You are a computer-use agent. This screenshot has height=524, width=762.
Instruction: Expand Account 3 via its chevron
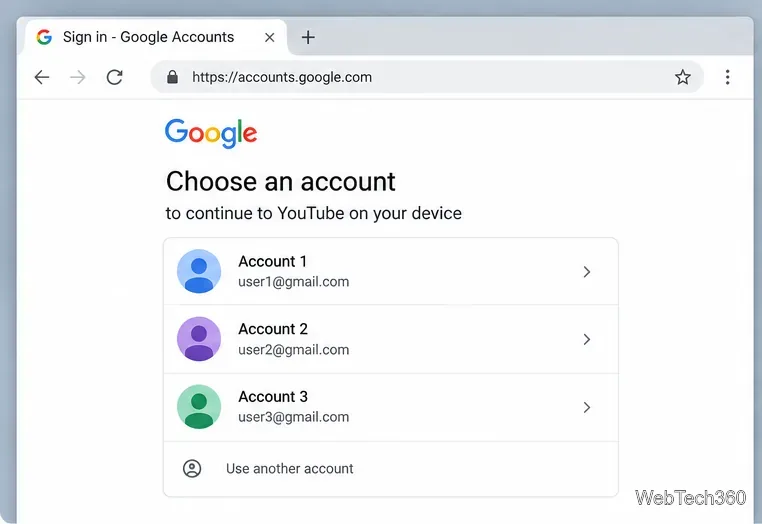coord(587,407)
